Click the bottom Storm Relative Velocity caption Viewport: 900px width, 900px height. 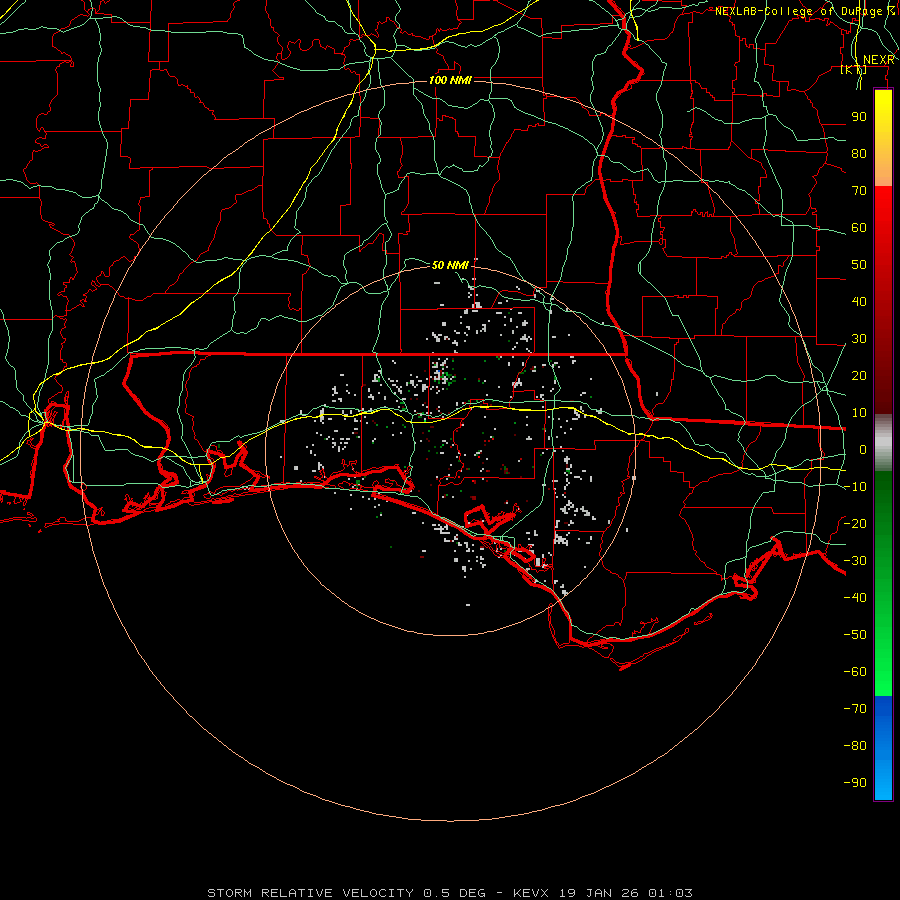coord(450,893)
